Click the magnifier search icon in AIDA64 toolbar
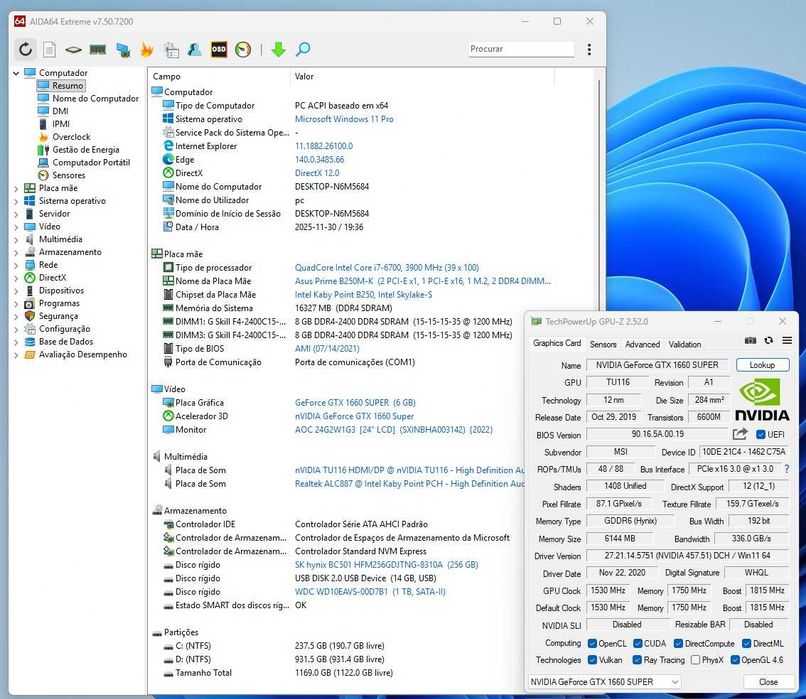Image resolution: width=806 pixels, height=699 pixels. (x=303, y=49)
